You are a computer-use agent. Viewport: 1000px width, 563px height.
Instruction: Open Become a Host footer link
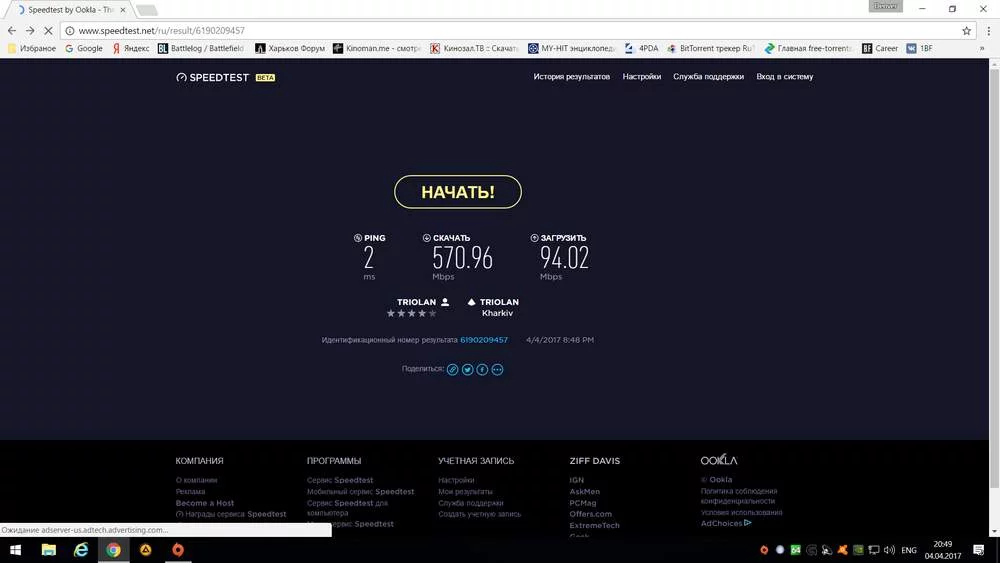(x=205, y=503)
